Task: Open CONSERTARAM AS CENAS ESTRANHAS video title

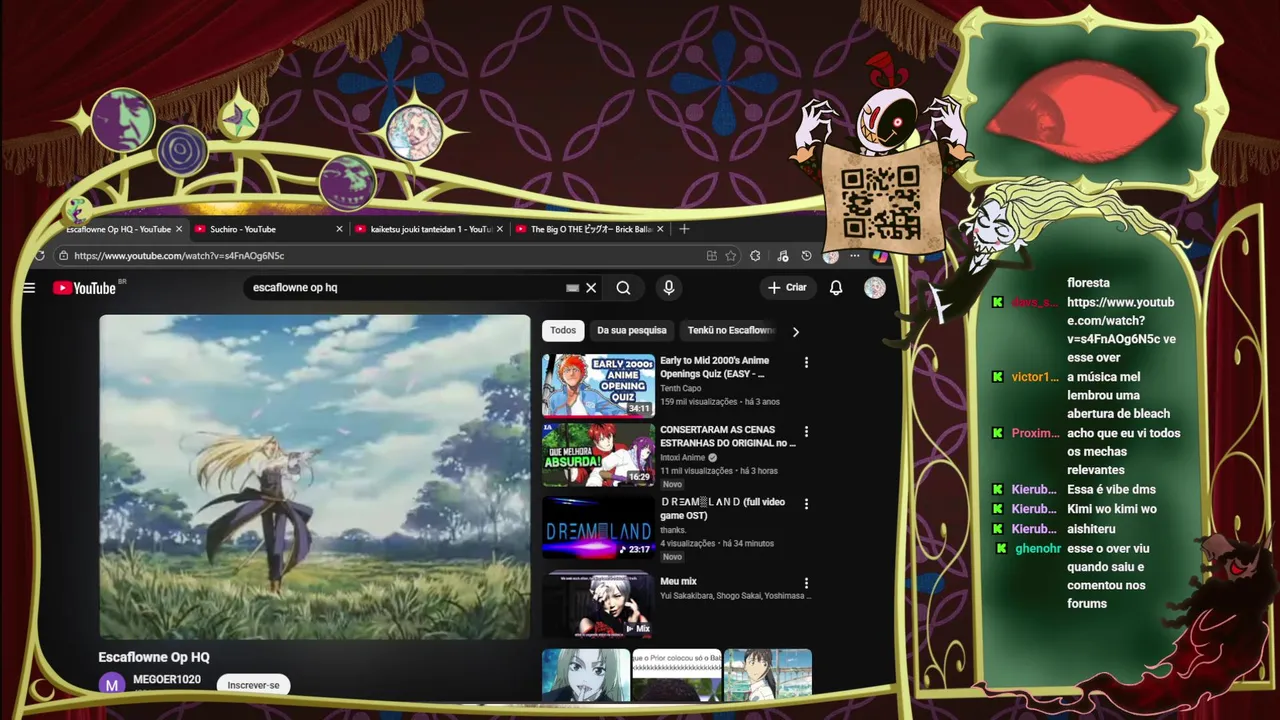Action: coord(728,436)
